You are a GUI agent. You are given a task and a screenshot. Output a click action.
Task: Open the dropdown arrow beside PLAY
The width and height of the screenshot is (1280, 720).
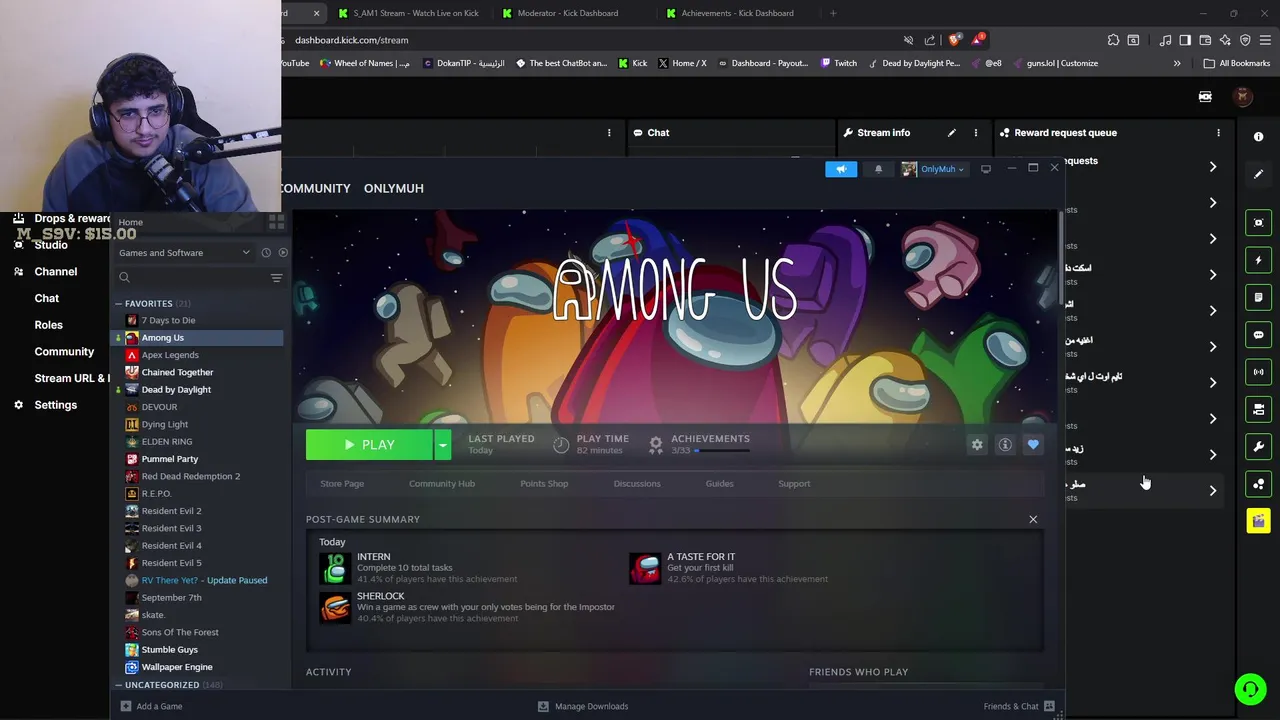click(442, 445)
